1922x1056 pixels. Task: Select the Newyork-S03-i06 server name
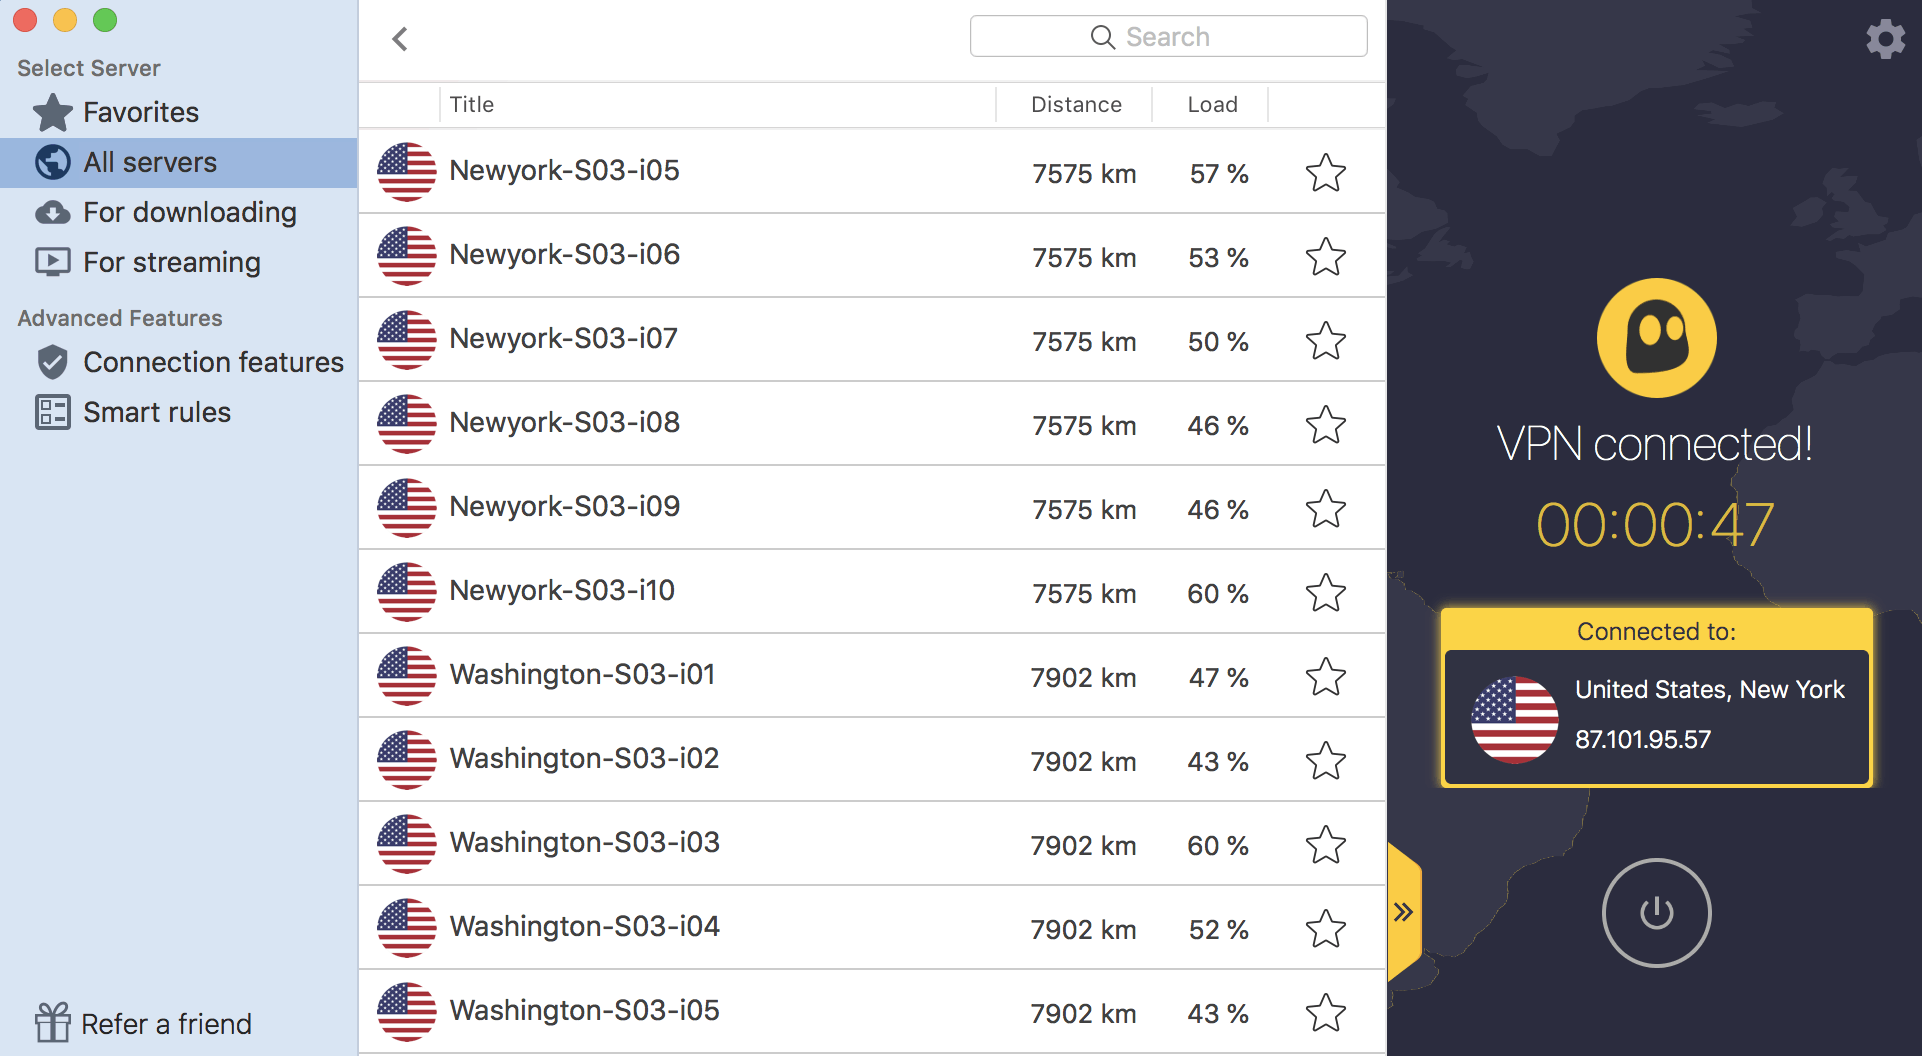tap(564, 255)
